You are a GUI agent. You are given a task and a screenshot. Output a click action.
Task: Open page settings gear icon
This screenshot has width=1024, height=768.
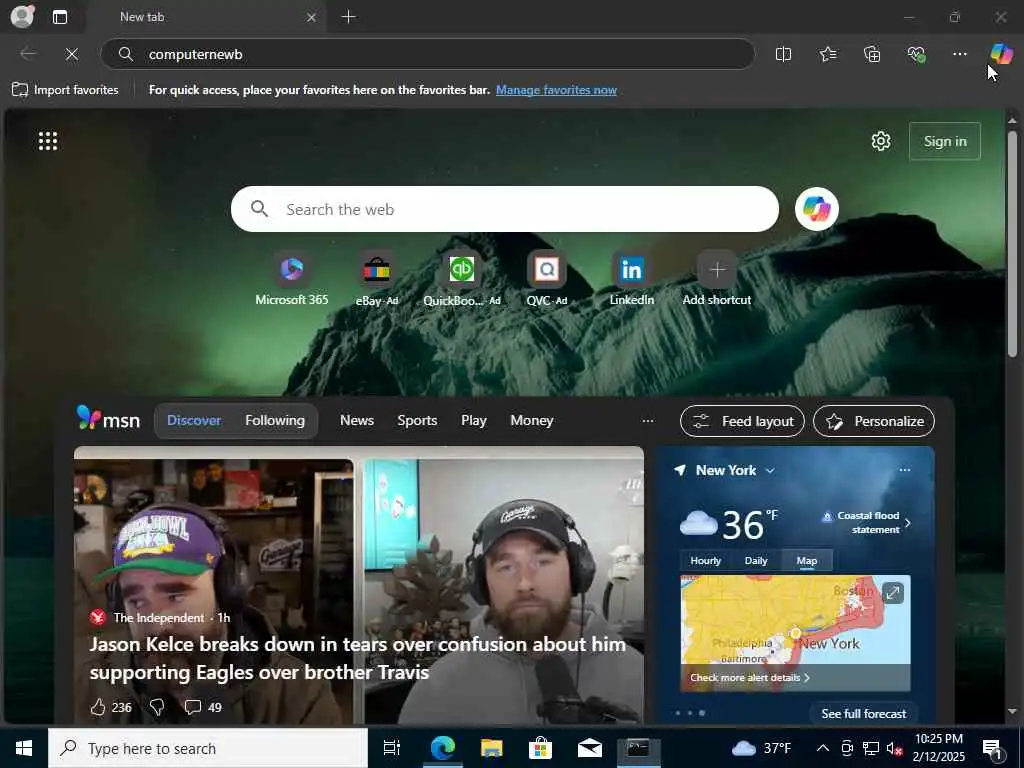tap(881, 141)
